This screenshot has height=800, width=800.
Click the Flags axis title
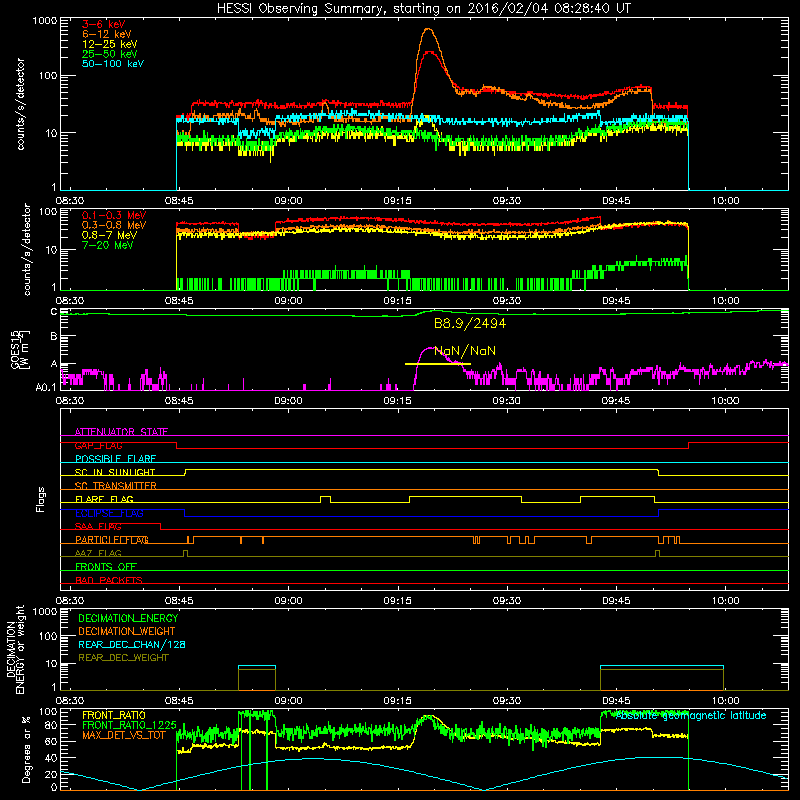(40, 499)
